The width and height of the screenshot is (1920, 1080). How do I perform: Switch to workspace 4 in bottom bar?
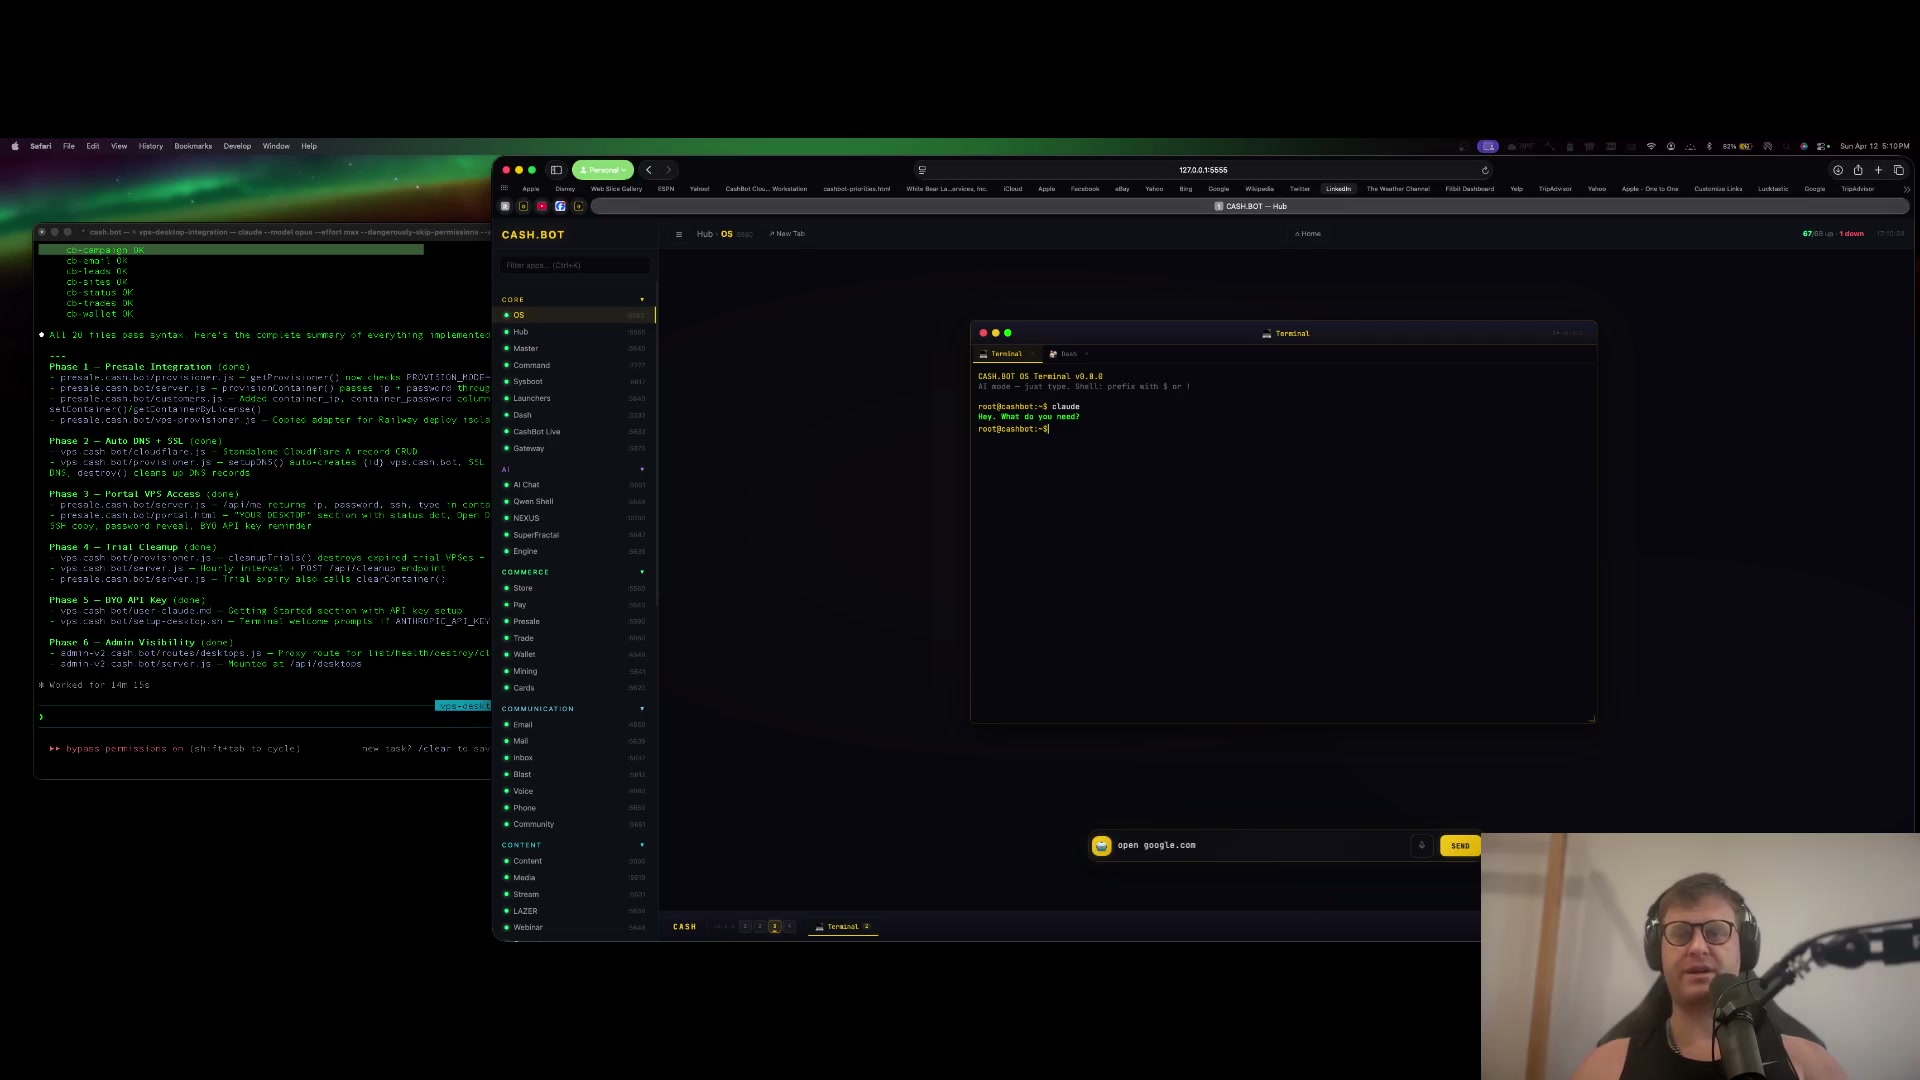789,927
